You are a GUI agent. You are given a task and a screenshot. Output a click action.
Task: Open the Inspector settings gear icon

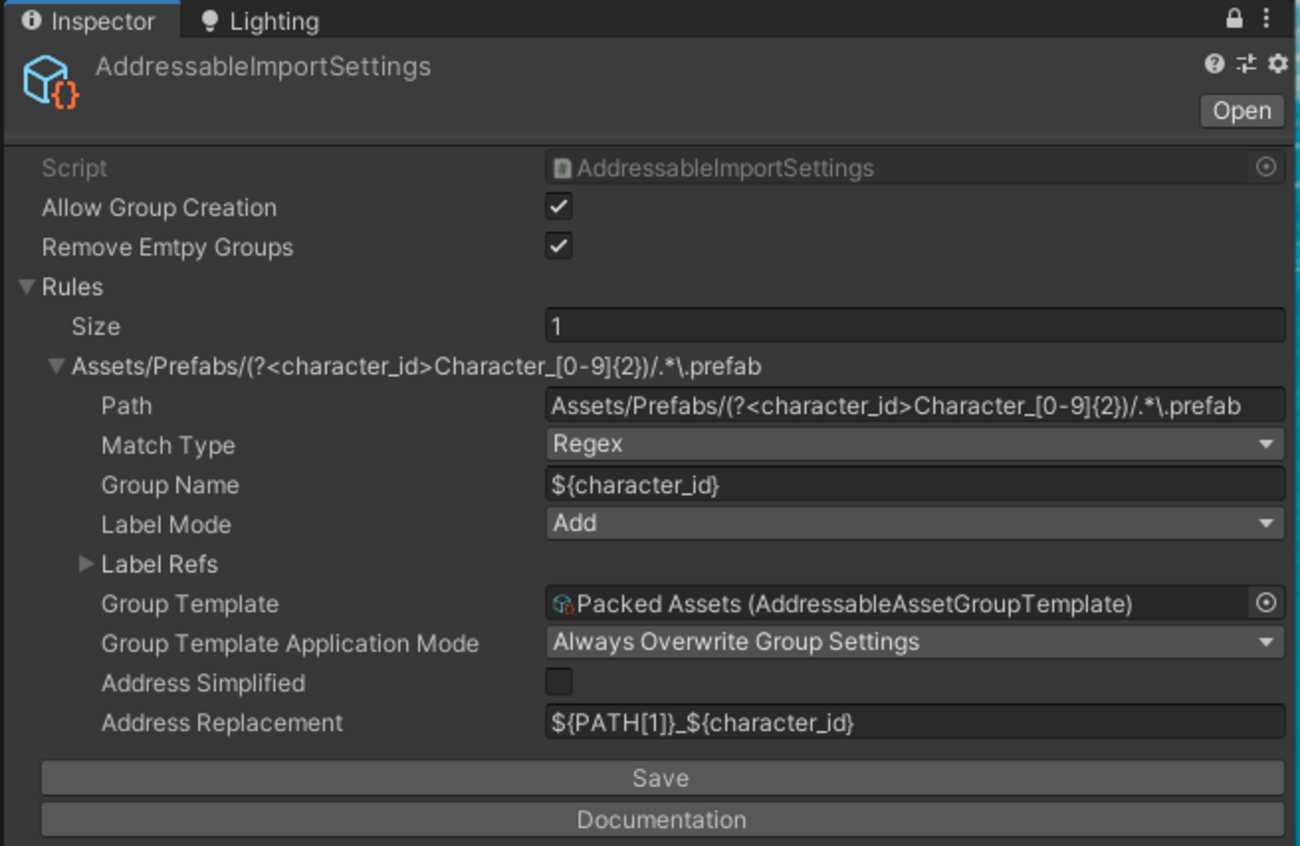tap(1276, 64)
